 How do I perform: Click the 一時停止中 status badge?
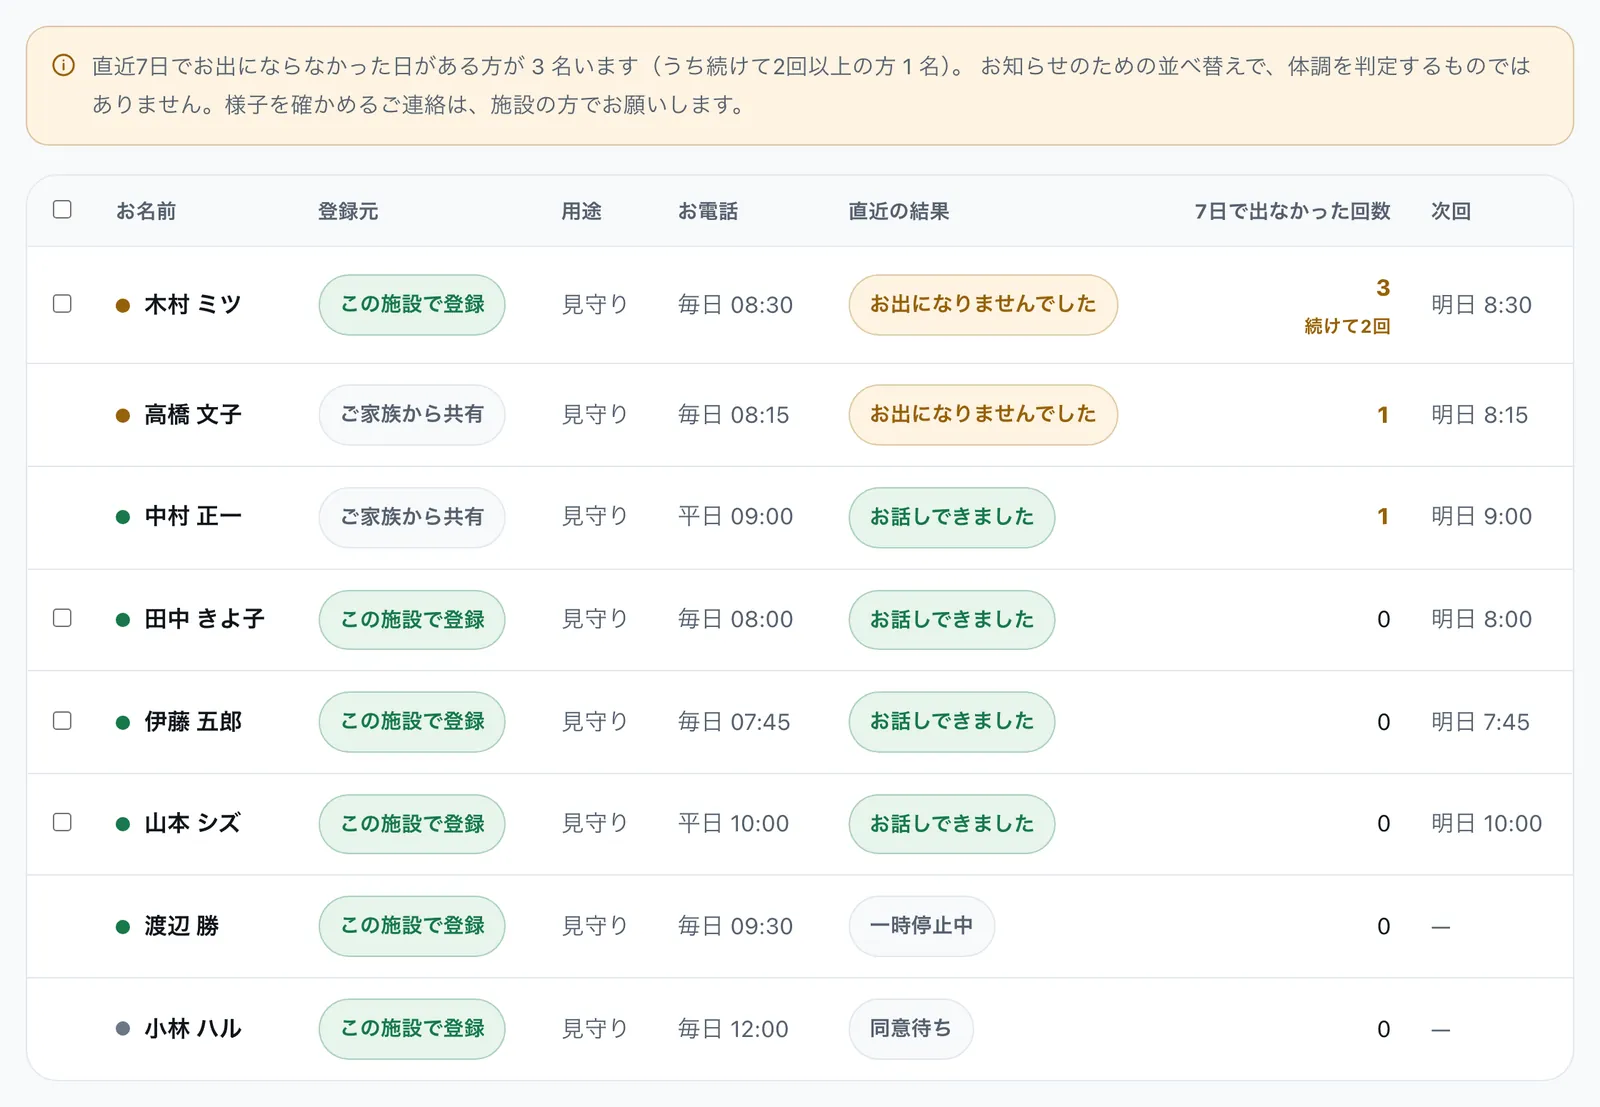(922, 926)
